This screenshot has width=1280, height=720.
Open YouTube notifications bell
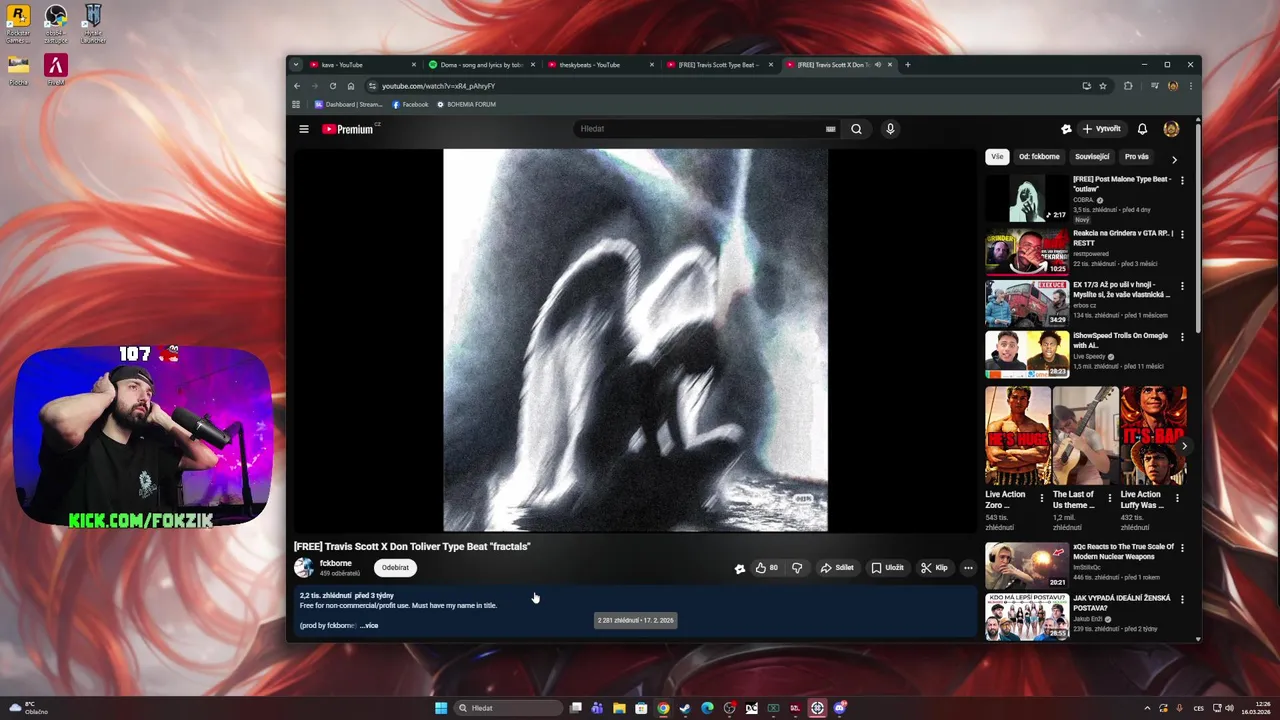[x=1142, y=129]
